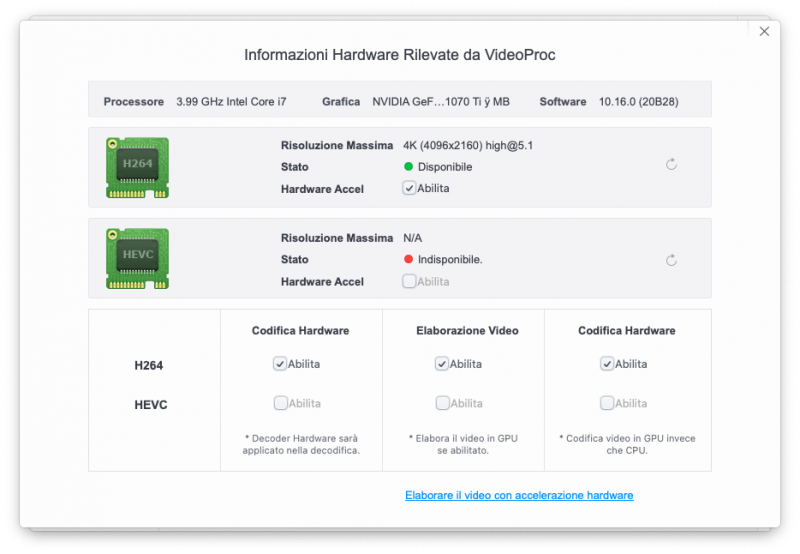Click the 'Indisponibile.' status text

tap(450, 259)
